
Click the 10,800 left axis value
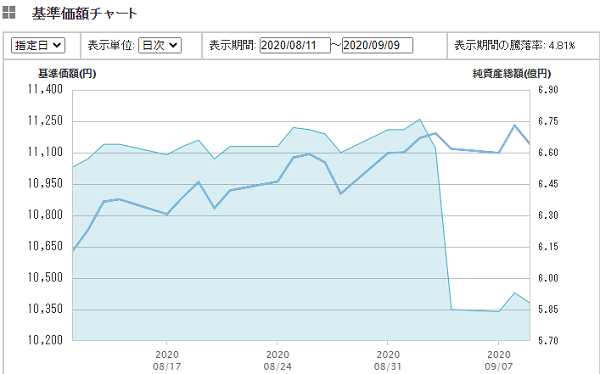pos(45,215)
